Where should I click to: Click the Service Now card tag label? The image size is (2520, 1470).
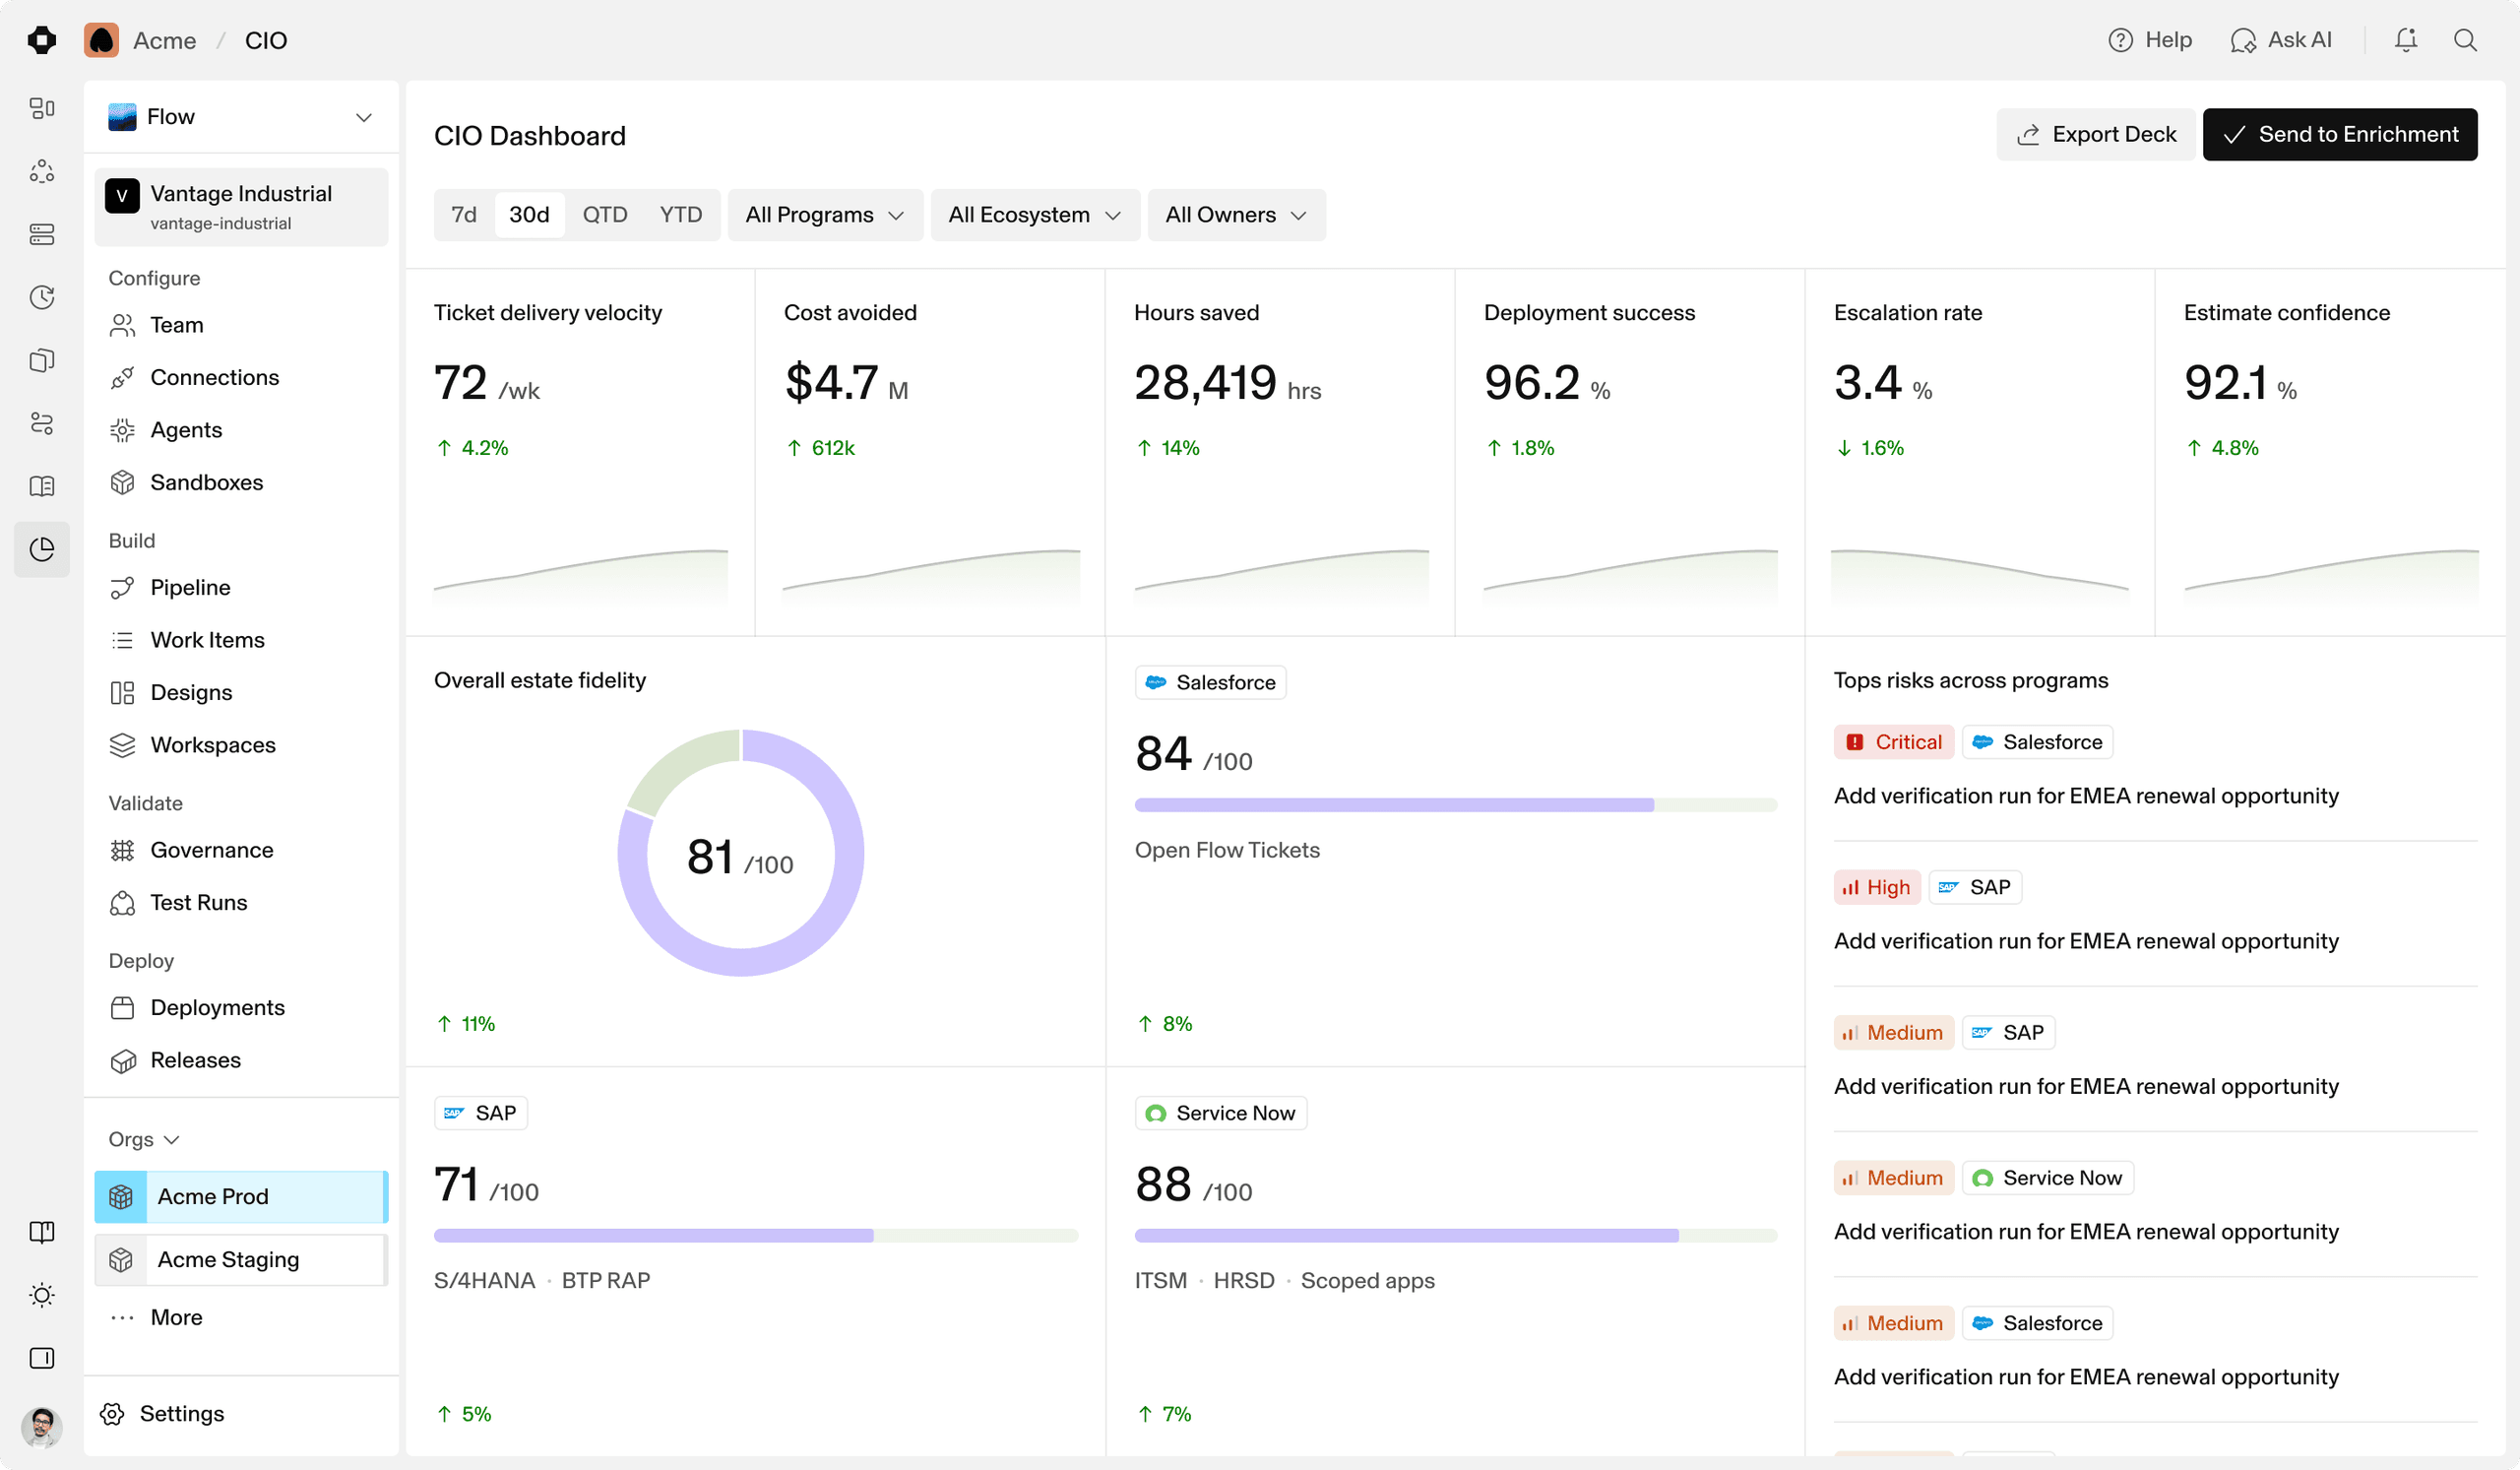coord(1220,1113)
